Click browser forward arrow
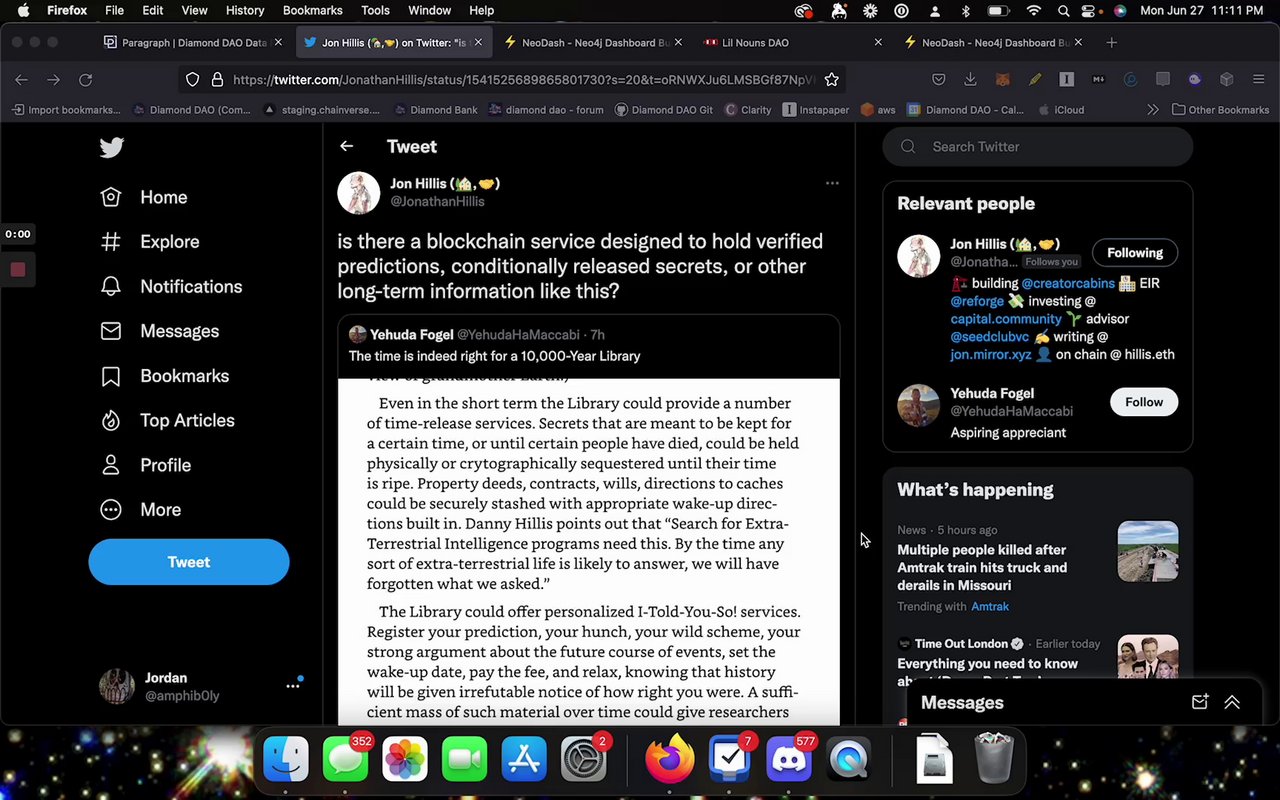1280x800 pixels. (x=53, y=80)
